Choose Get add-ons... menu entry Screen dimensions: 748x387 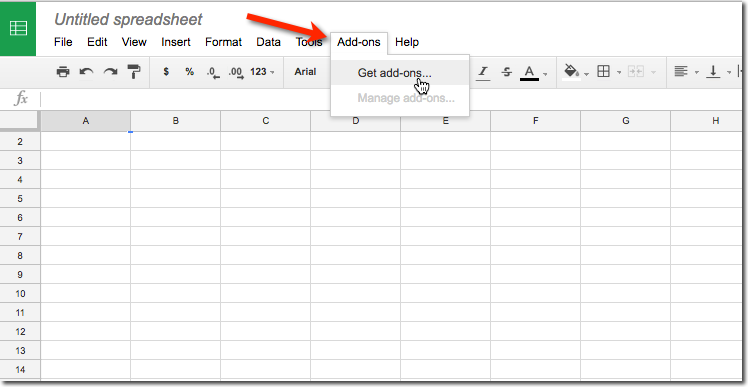click(x=400, y=73)
